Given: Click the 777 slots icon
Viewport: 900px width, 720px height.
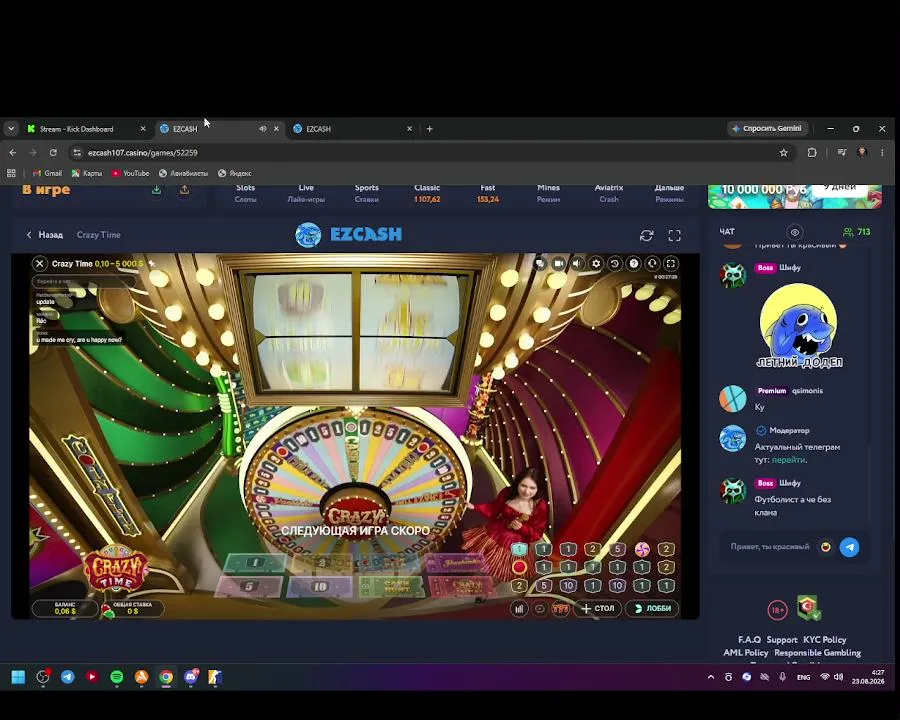Looking at the screenshot, I should click(560, 609).
